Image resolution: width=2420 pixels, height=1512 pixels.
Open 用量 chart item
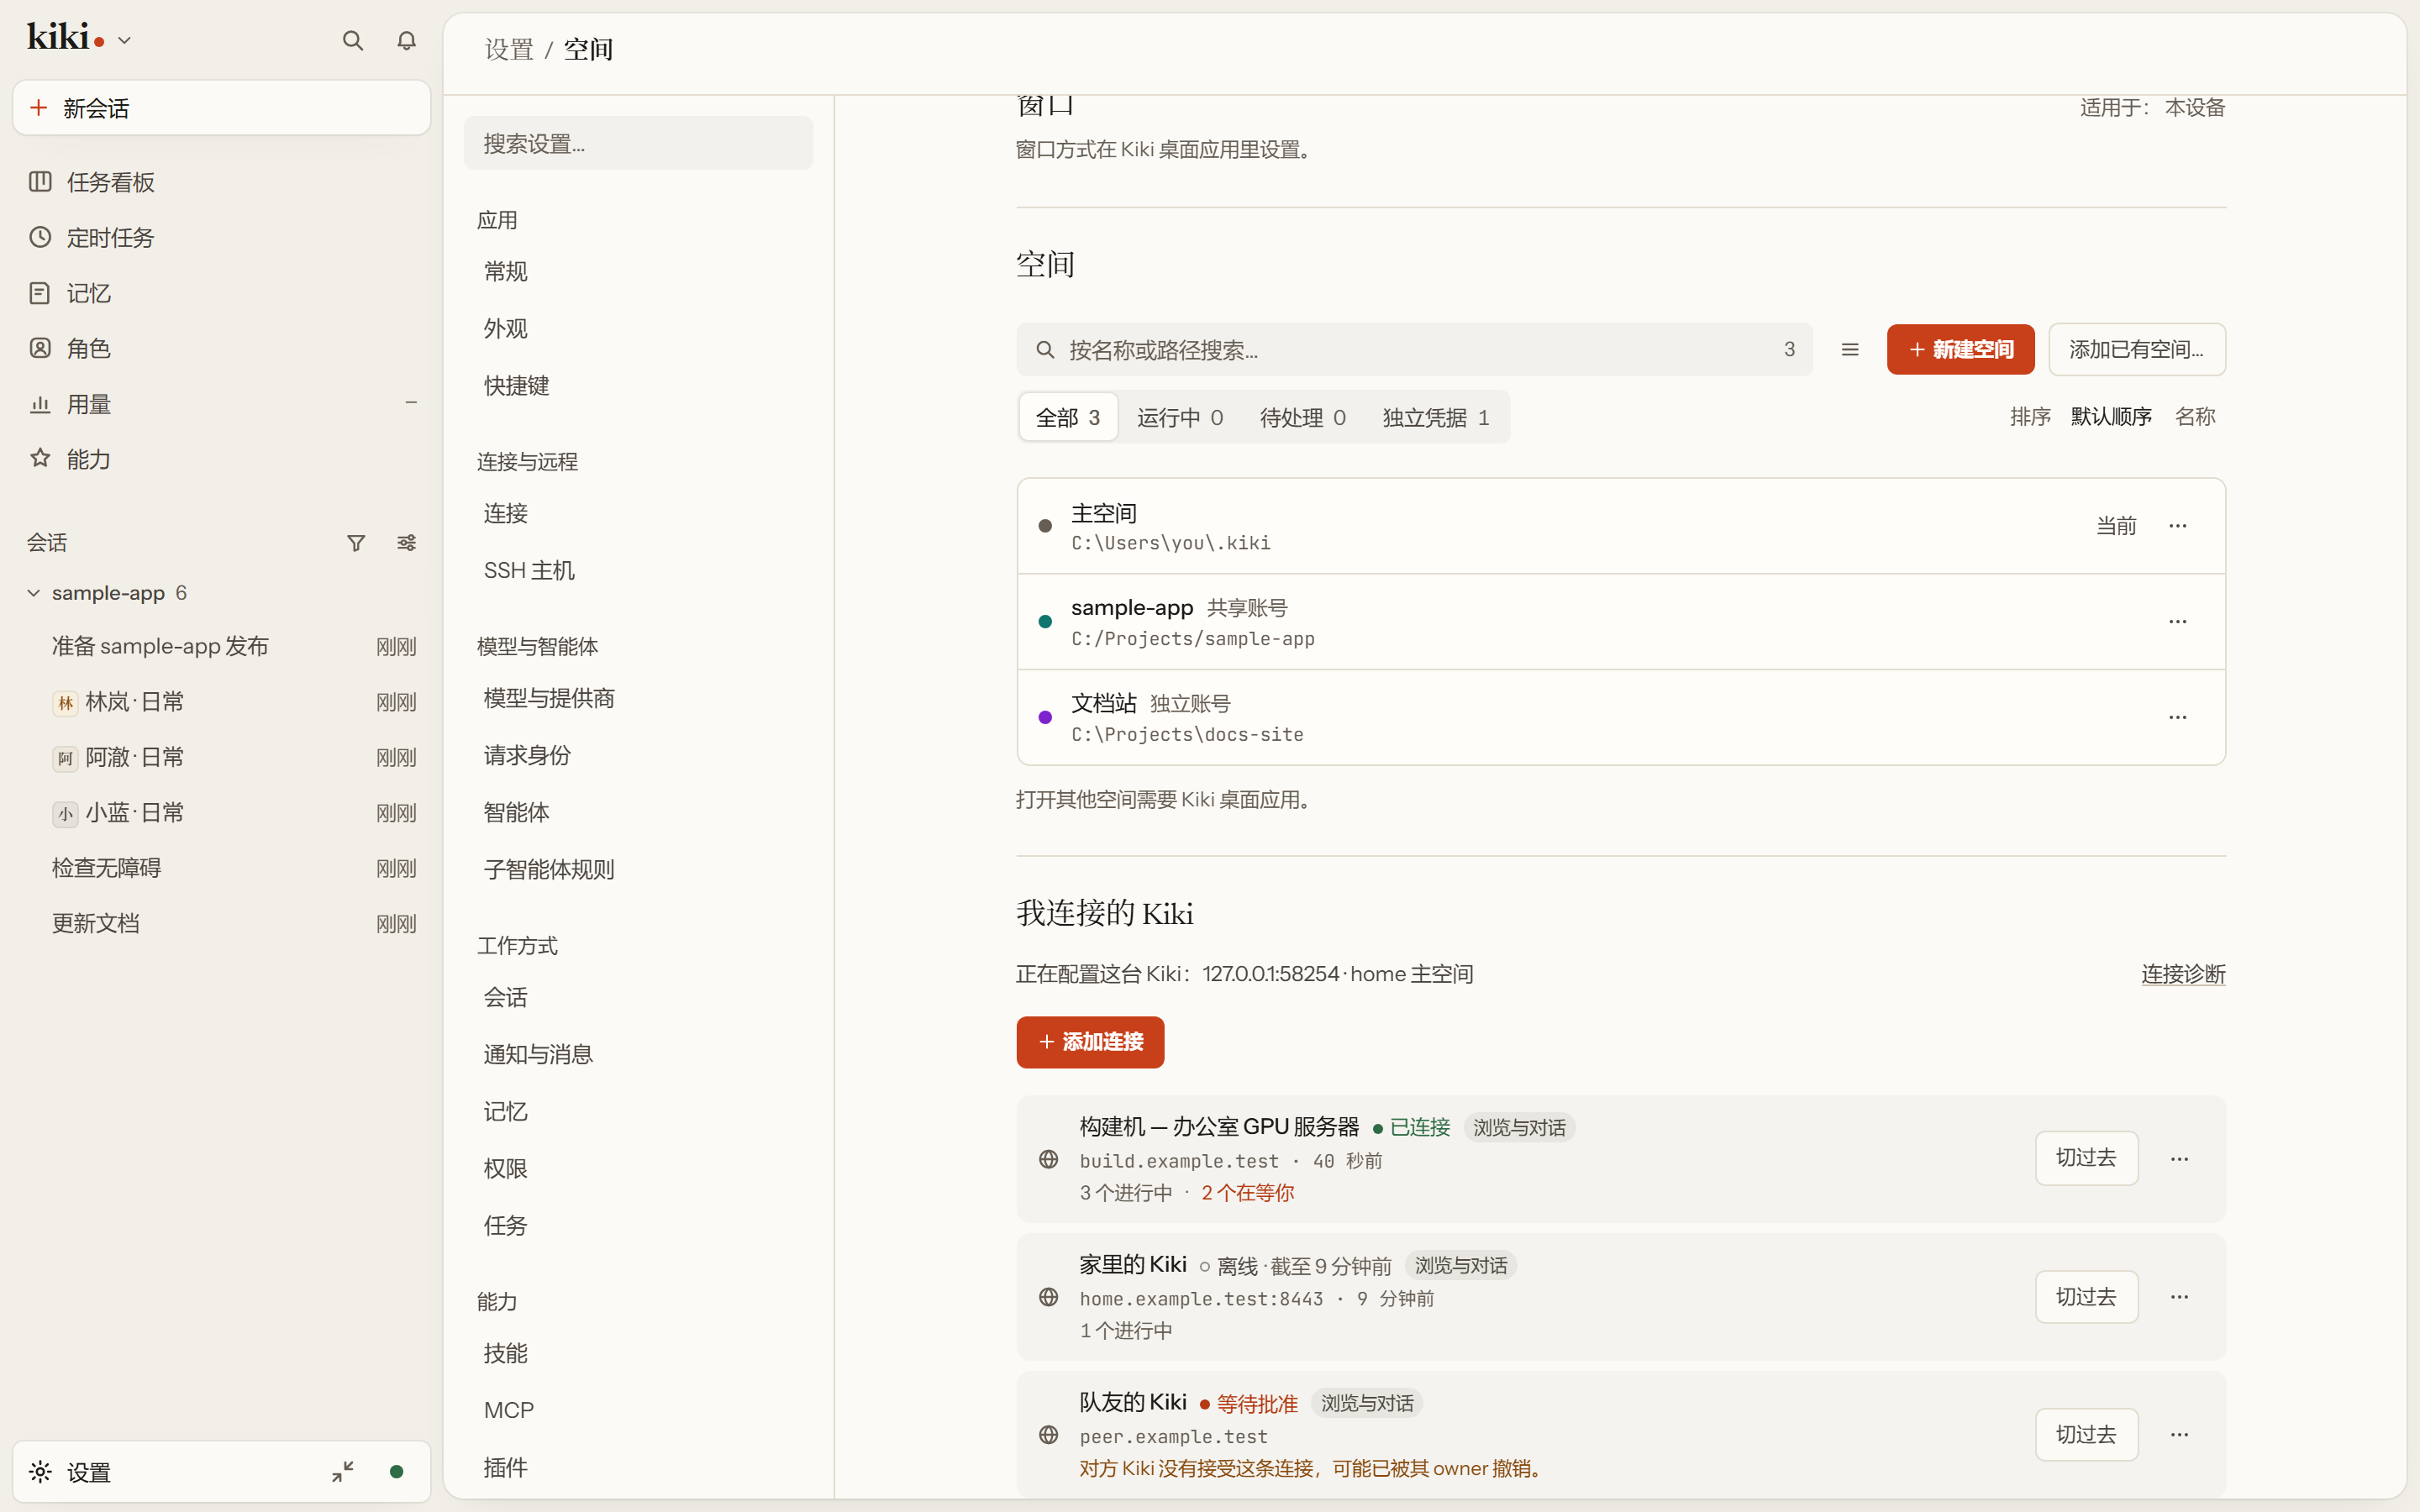221,404
